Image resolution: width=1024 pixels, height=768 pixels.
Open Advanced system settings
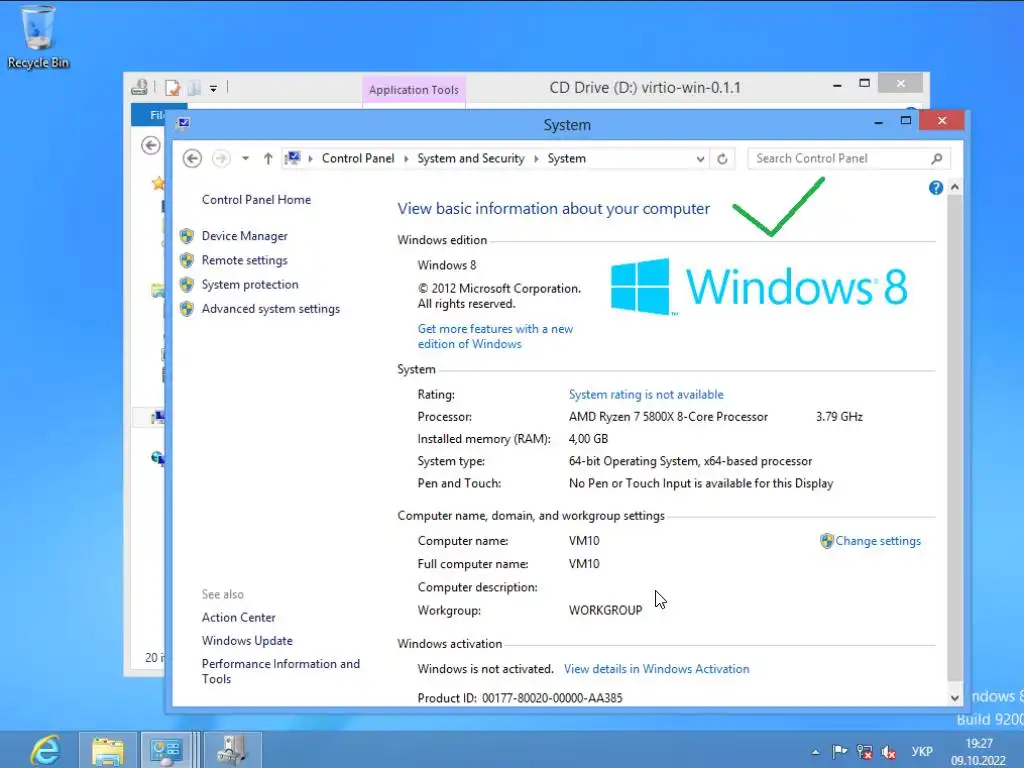[270, 308]
